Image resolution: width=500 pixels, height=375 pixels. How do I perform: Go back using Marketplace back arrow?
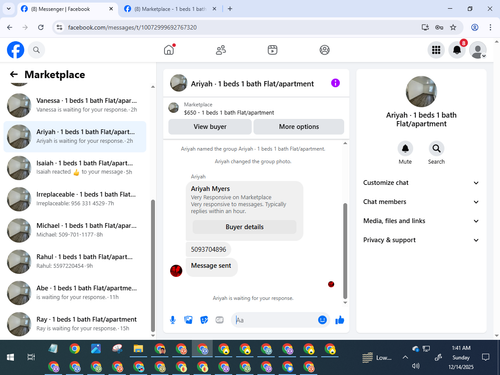14,74
